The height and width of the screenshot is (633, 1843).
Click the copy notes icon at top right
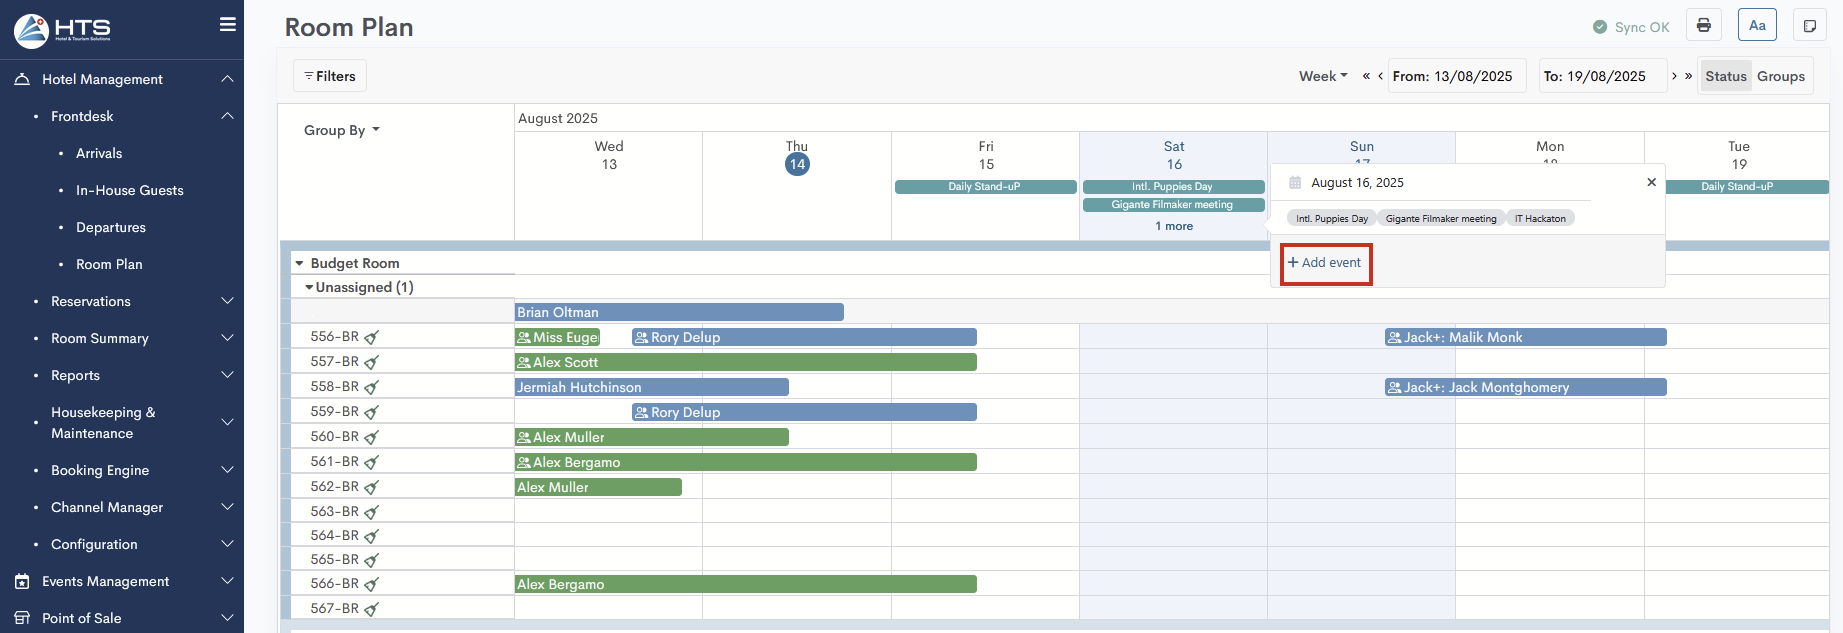(x=1809, y=26)
